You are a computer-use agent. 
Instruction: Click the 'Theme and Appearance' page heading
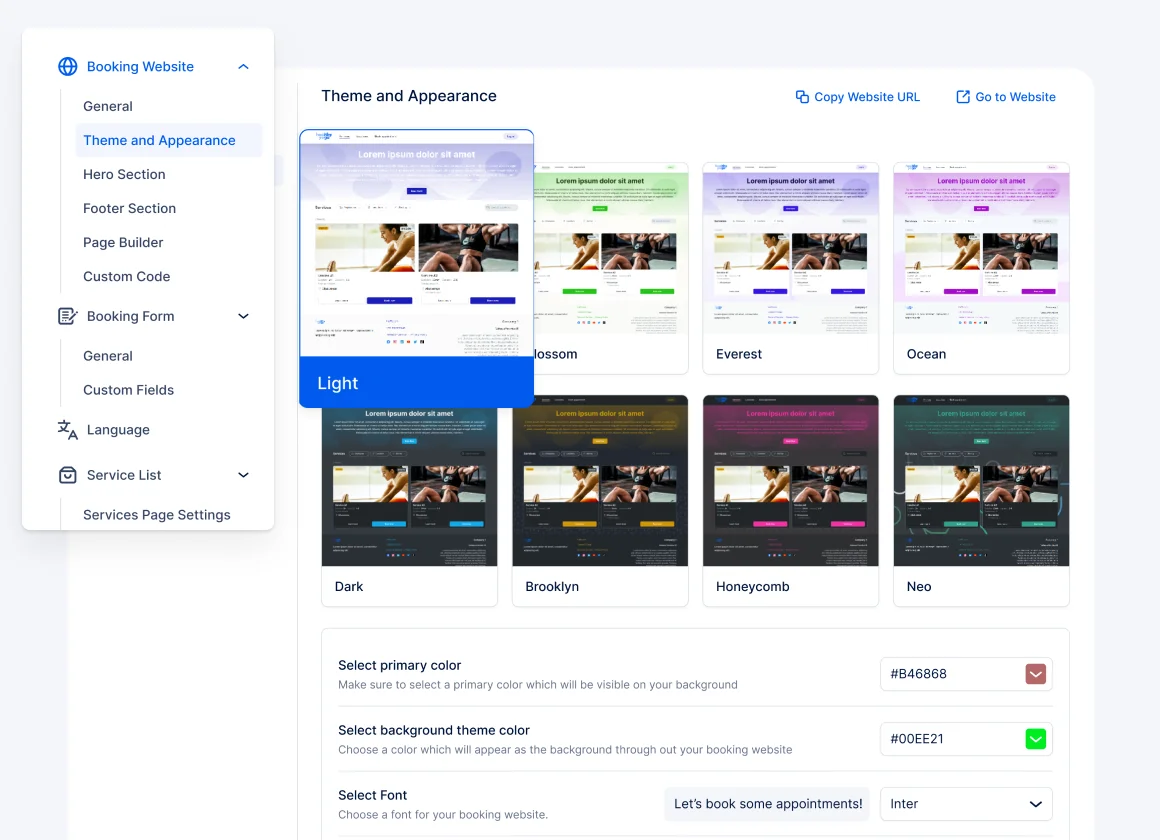point(409,96)
